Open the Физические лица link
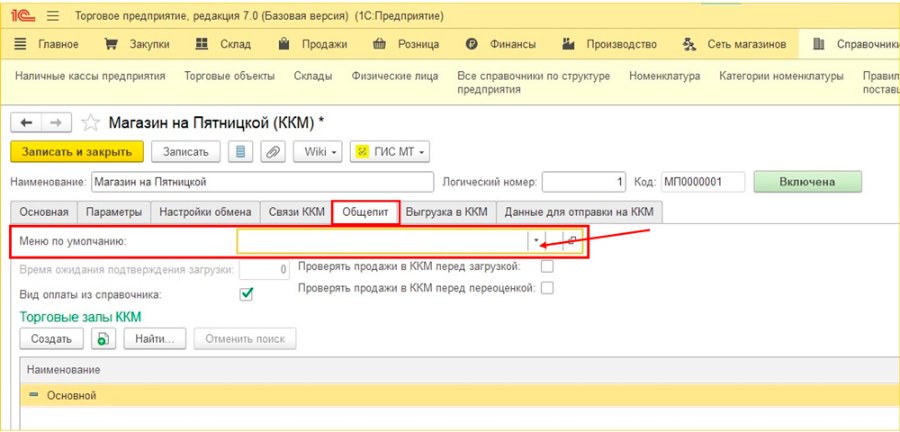 point(395,76)
